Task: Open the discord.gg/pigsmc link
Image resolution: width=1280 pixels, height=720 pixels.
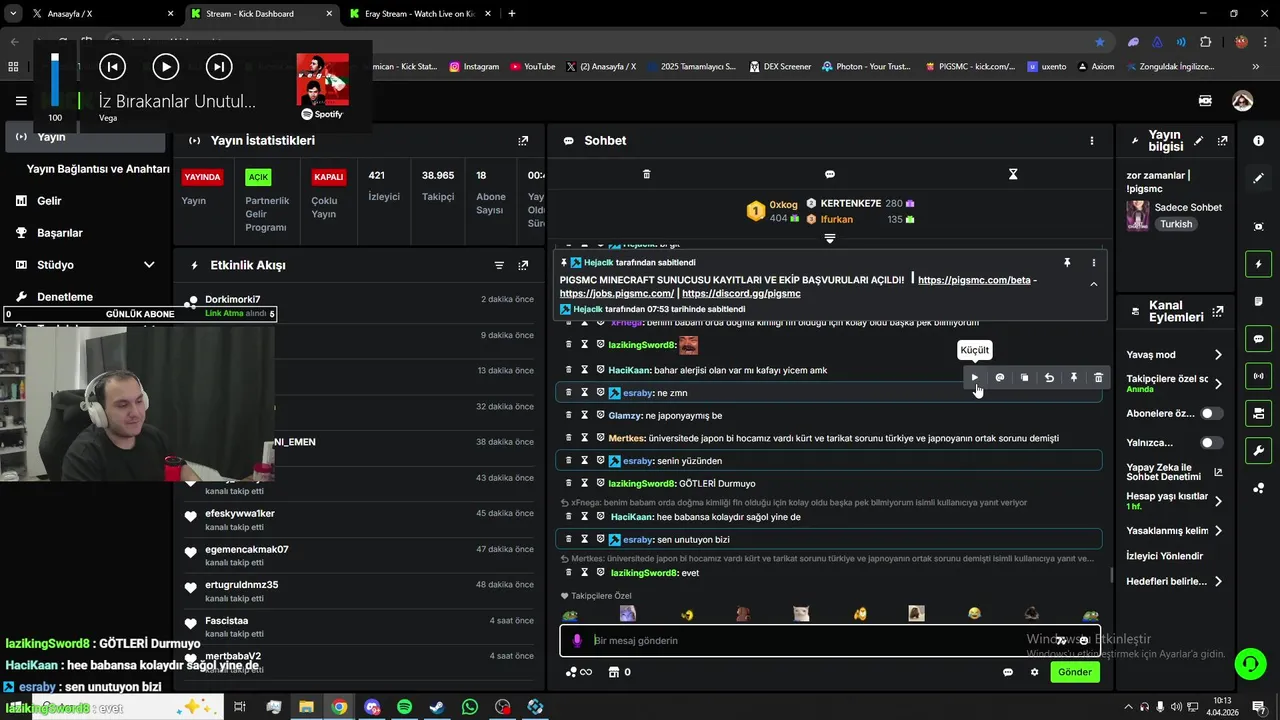Action: point(741,294)
